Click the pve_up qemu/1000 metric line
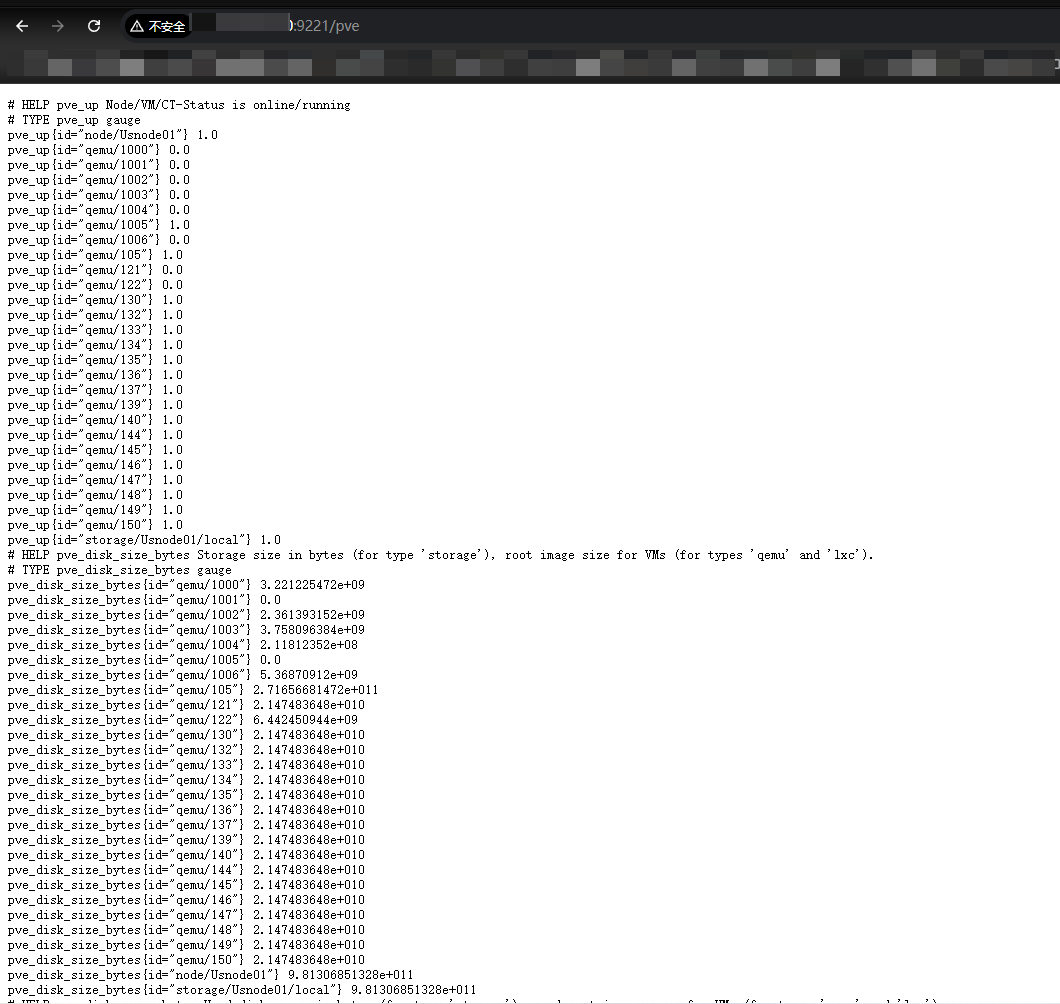Viewport: 1060px width, 1004px height. point(98,150)
